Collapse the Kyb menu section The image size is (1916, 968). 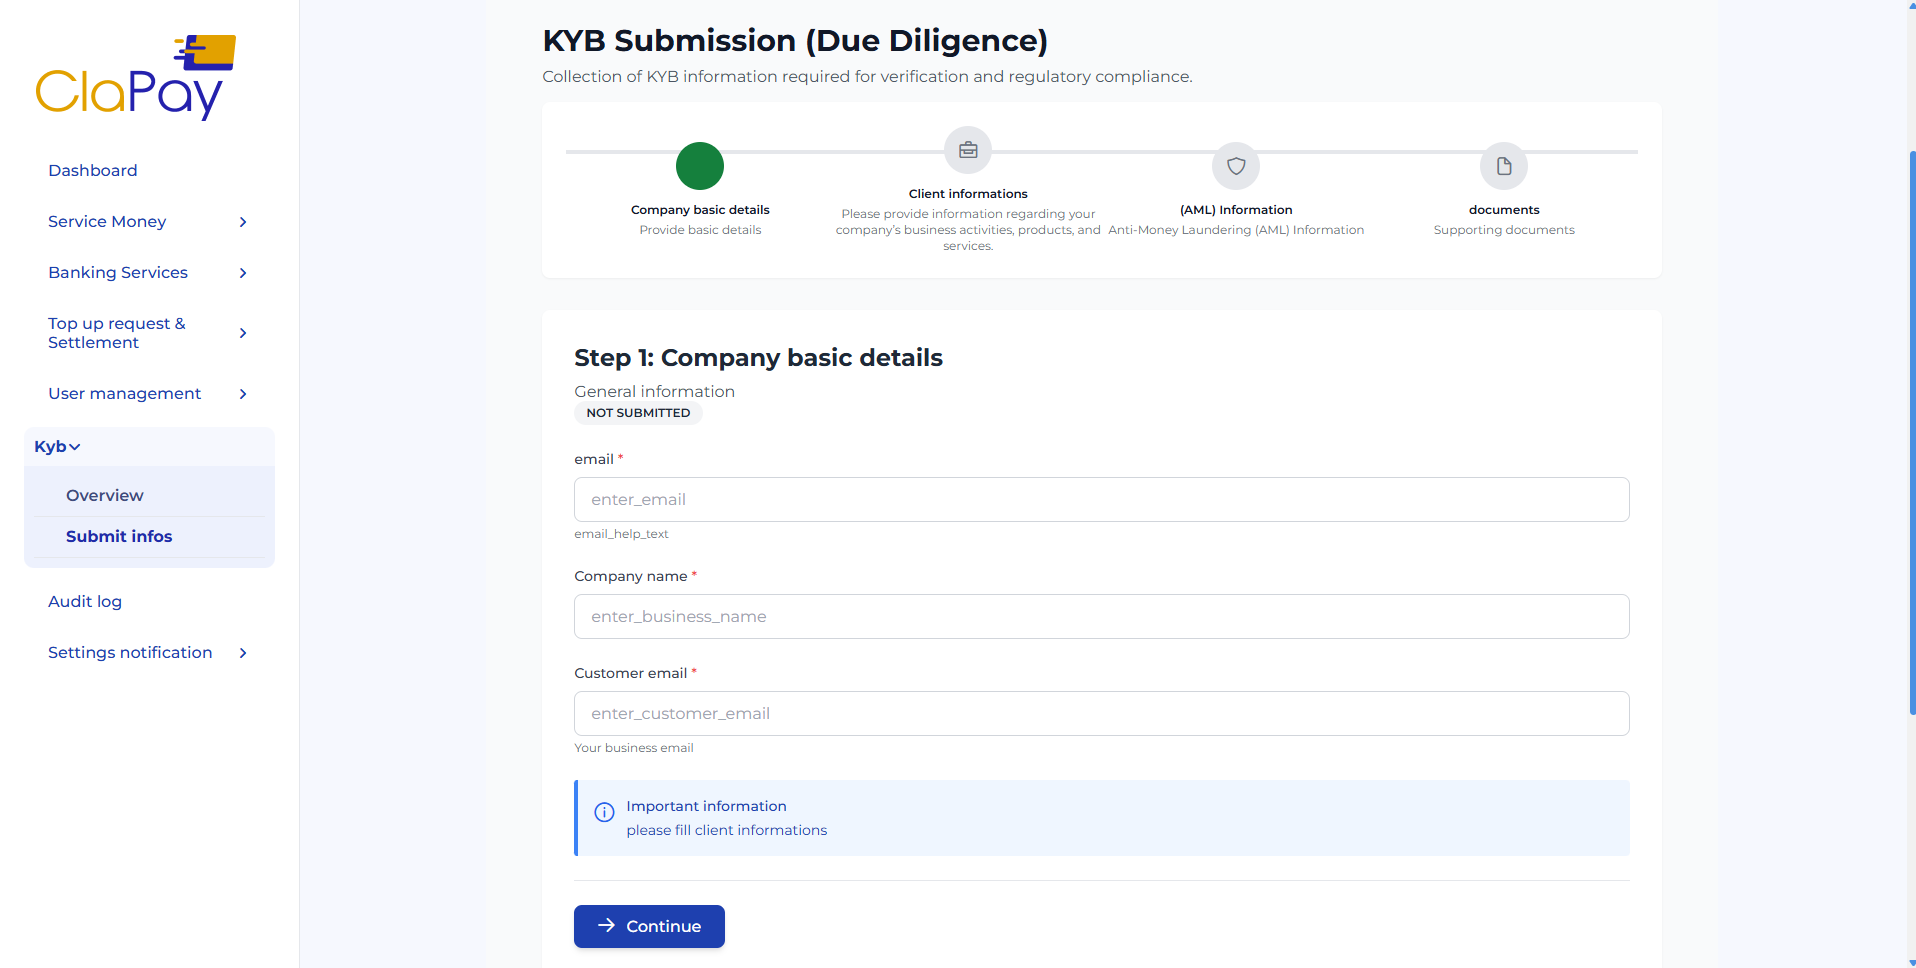click(x=57, y=447)
